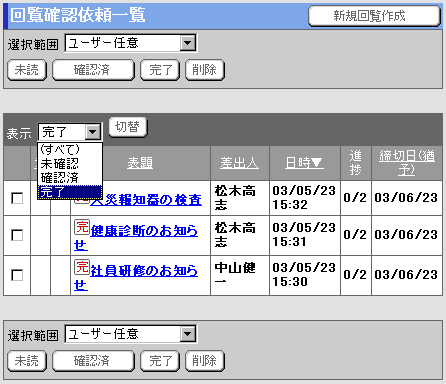Collapse the 表示 filter dropdown arrow
The image size is (446, 384).
tap(93, 132)
